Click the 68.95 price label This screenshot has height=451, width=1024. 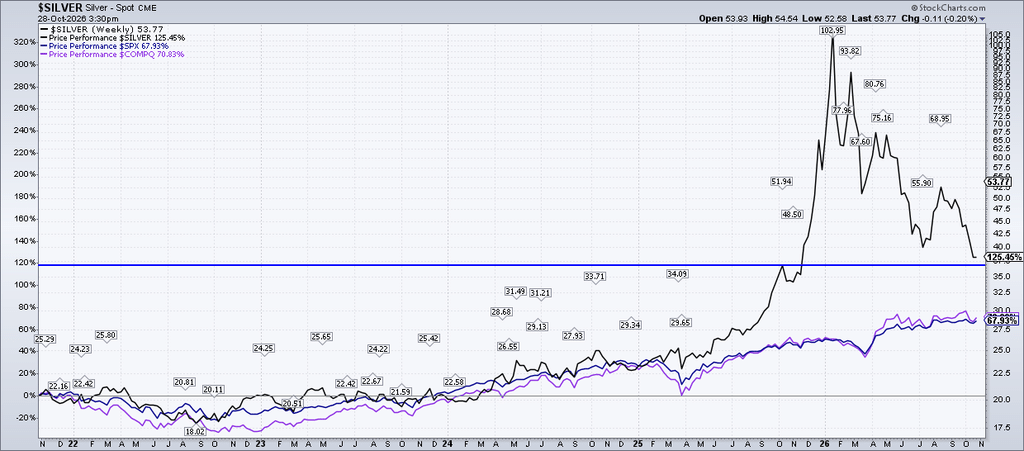[x=940, y=119]
